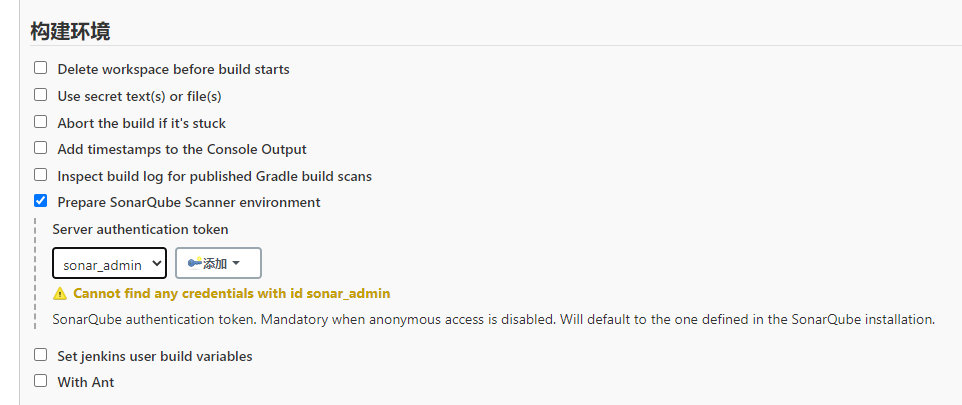Click the yellow warning triangle icon
Screen dimensions: 962x405
pyautogui.click(x=60, y=294)
